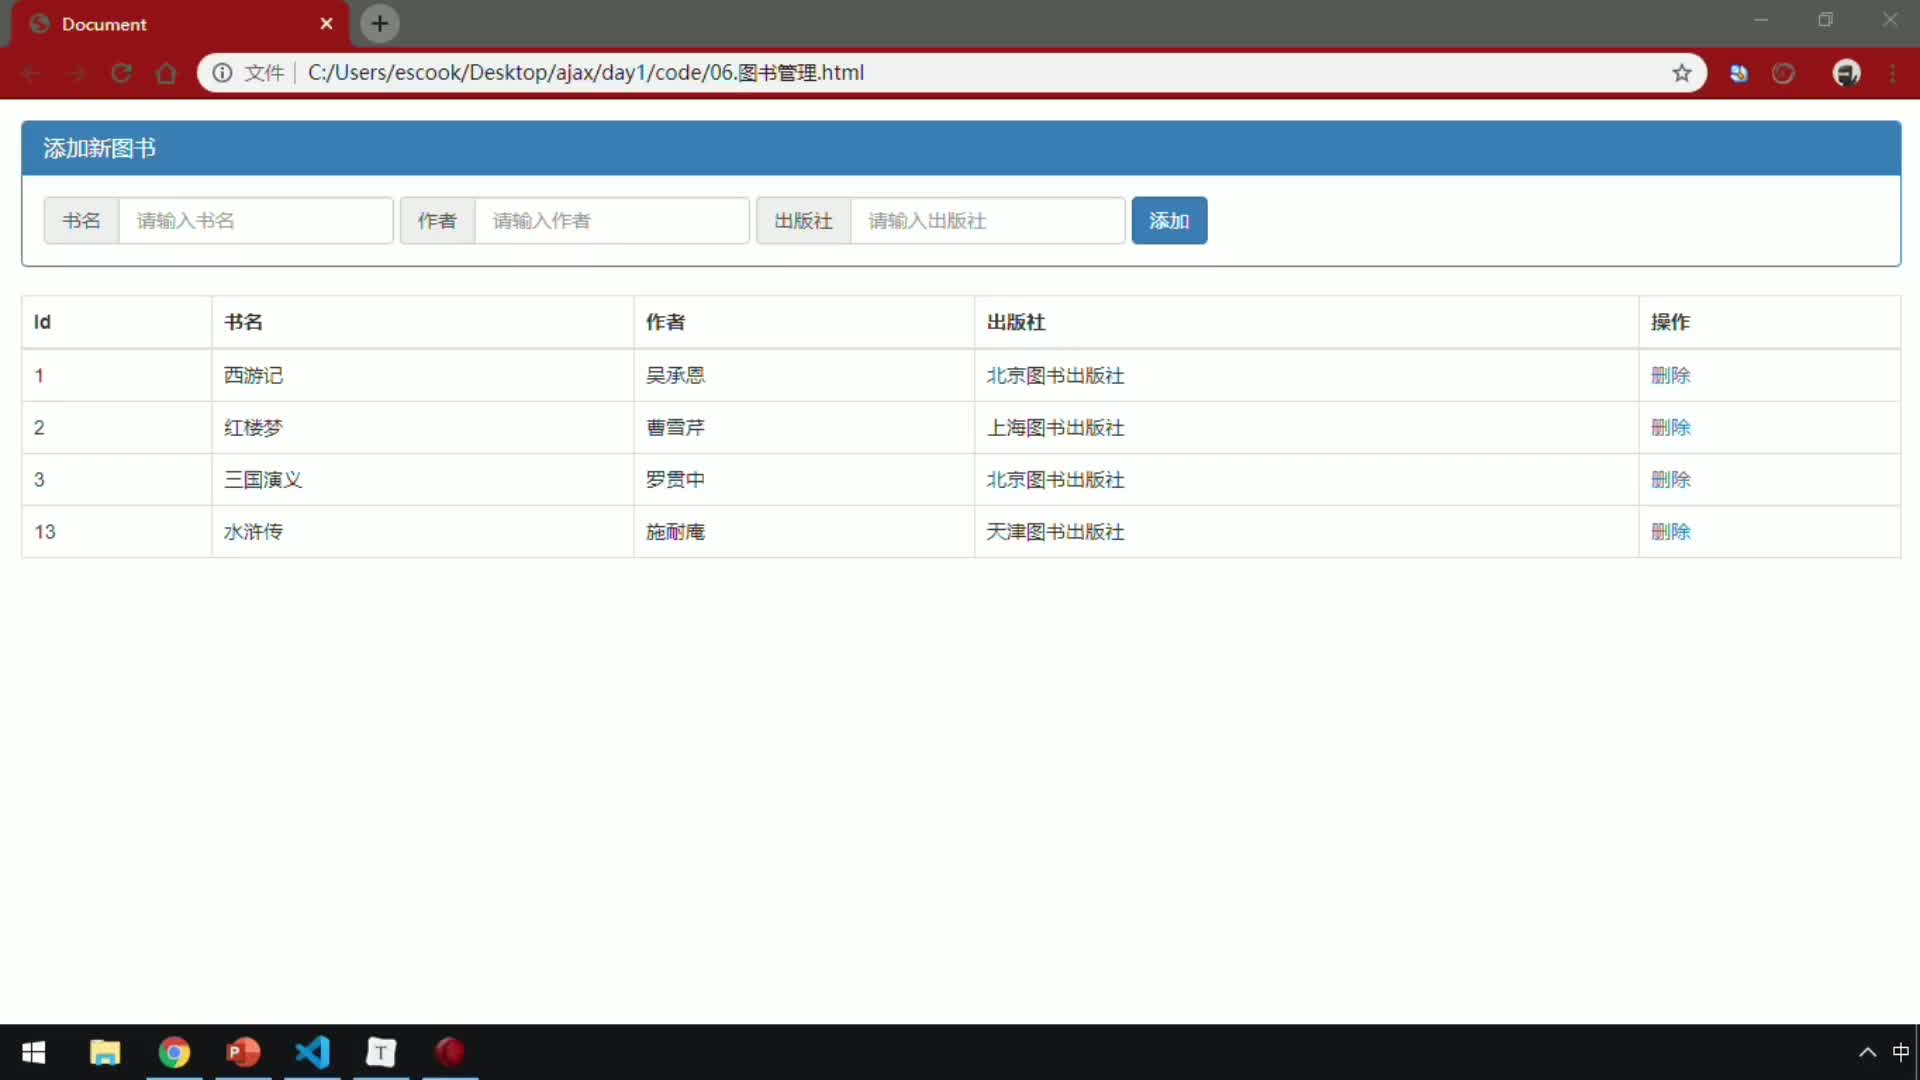The image size is (1920, 1080).
Task: Open a new tab with plus button
Action: tap(380, 23)
